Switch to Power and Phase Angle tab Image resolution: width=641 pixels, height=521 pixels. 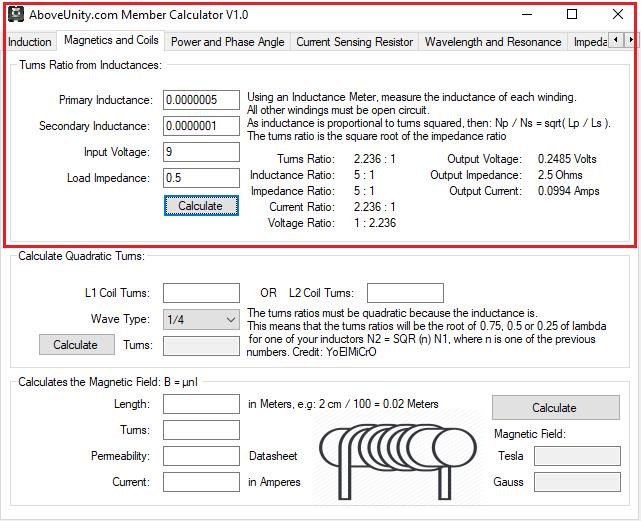pyautogui.click(x=227, y=42)
